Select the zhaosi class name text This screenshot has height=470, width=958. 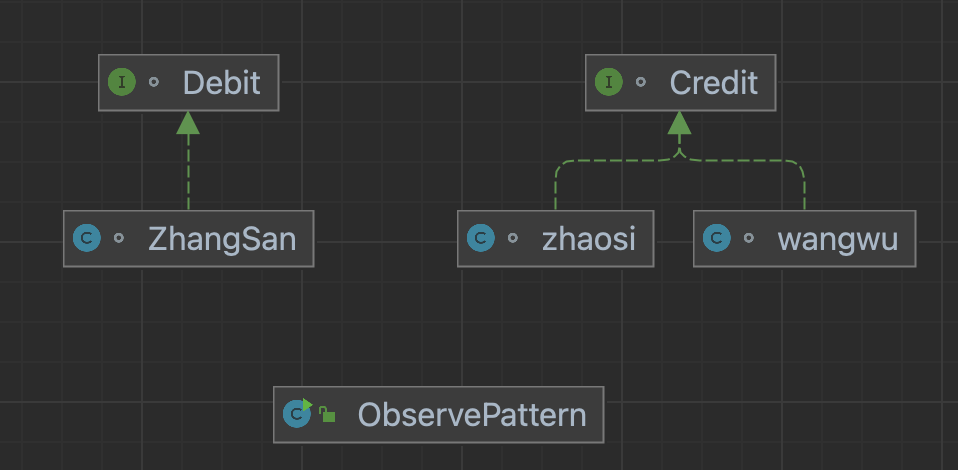tap(588, 238)
